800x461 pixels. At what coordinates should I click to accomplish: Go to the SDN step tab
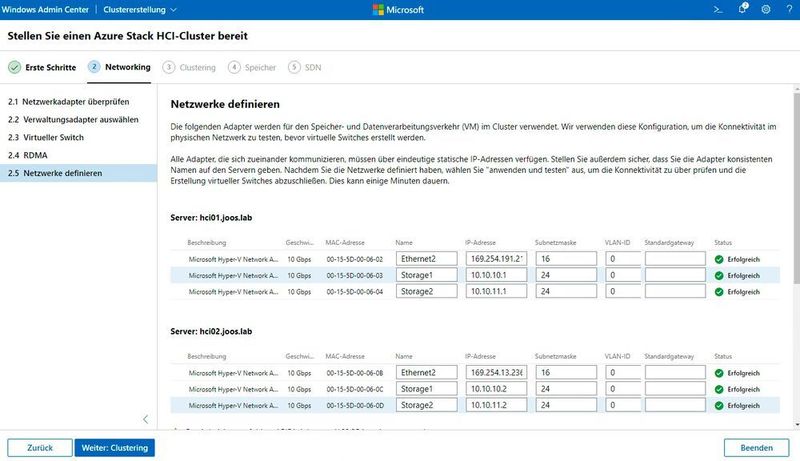pyautogui.click(x=305, y=67)
